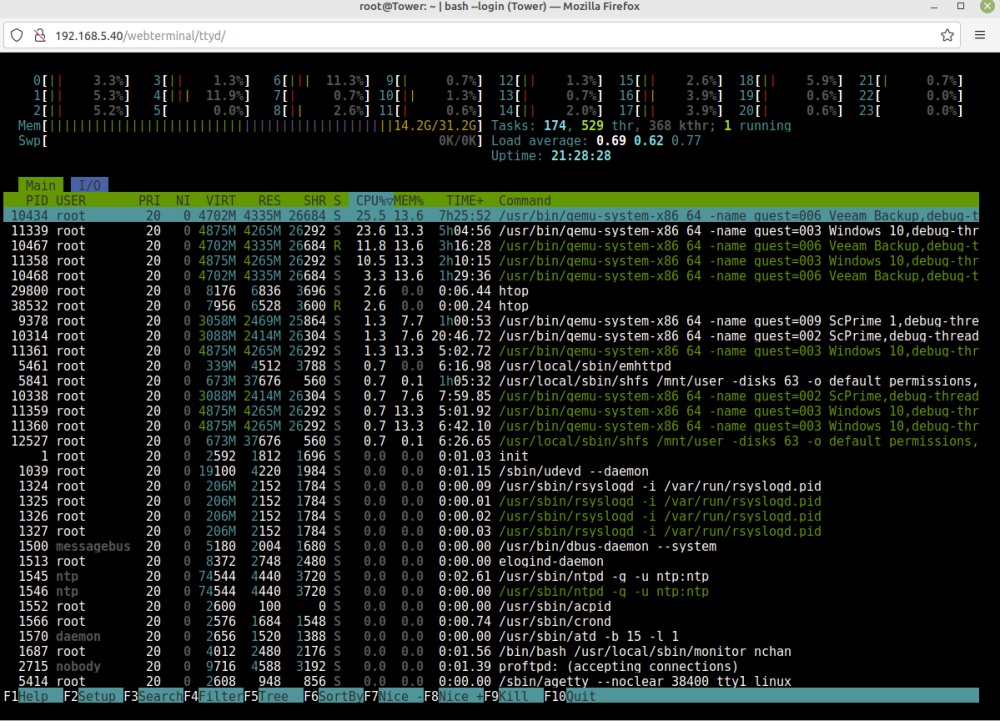Click F9 Kill in the function bar

click(x=513, y=696)
